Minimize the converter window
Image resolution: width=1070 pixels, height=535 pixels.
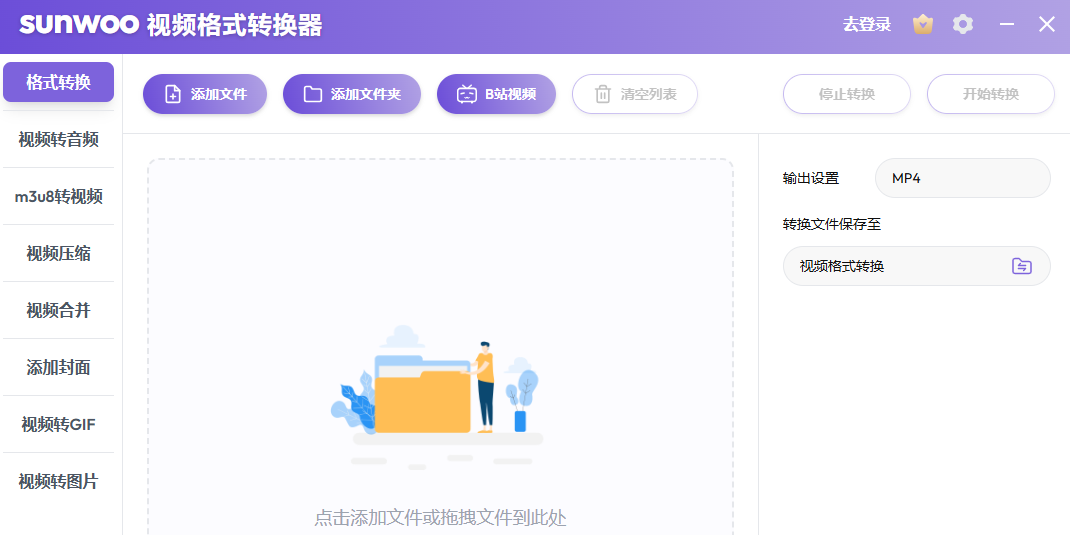click(x=1007, y=25)
